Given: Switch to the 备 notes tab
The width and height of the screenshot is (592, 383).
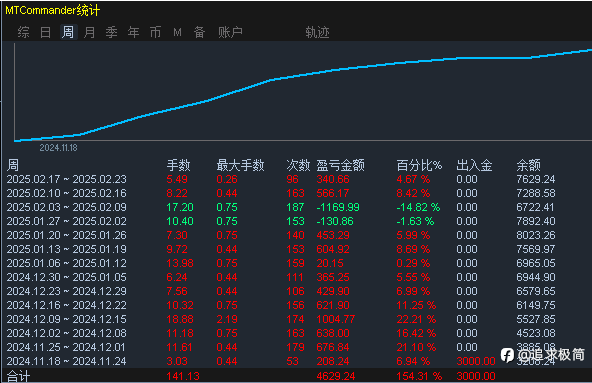Looking at the screenshot, I should 199,32.
